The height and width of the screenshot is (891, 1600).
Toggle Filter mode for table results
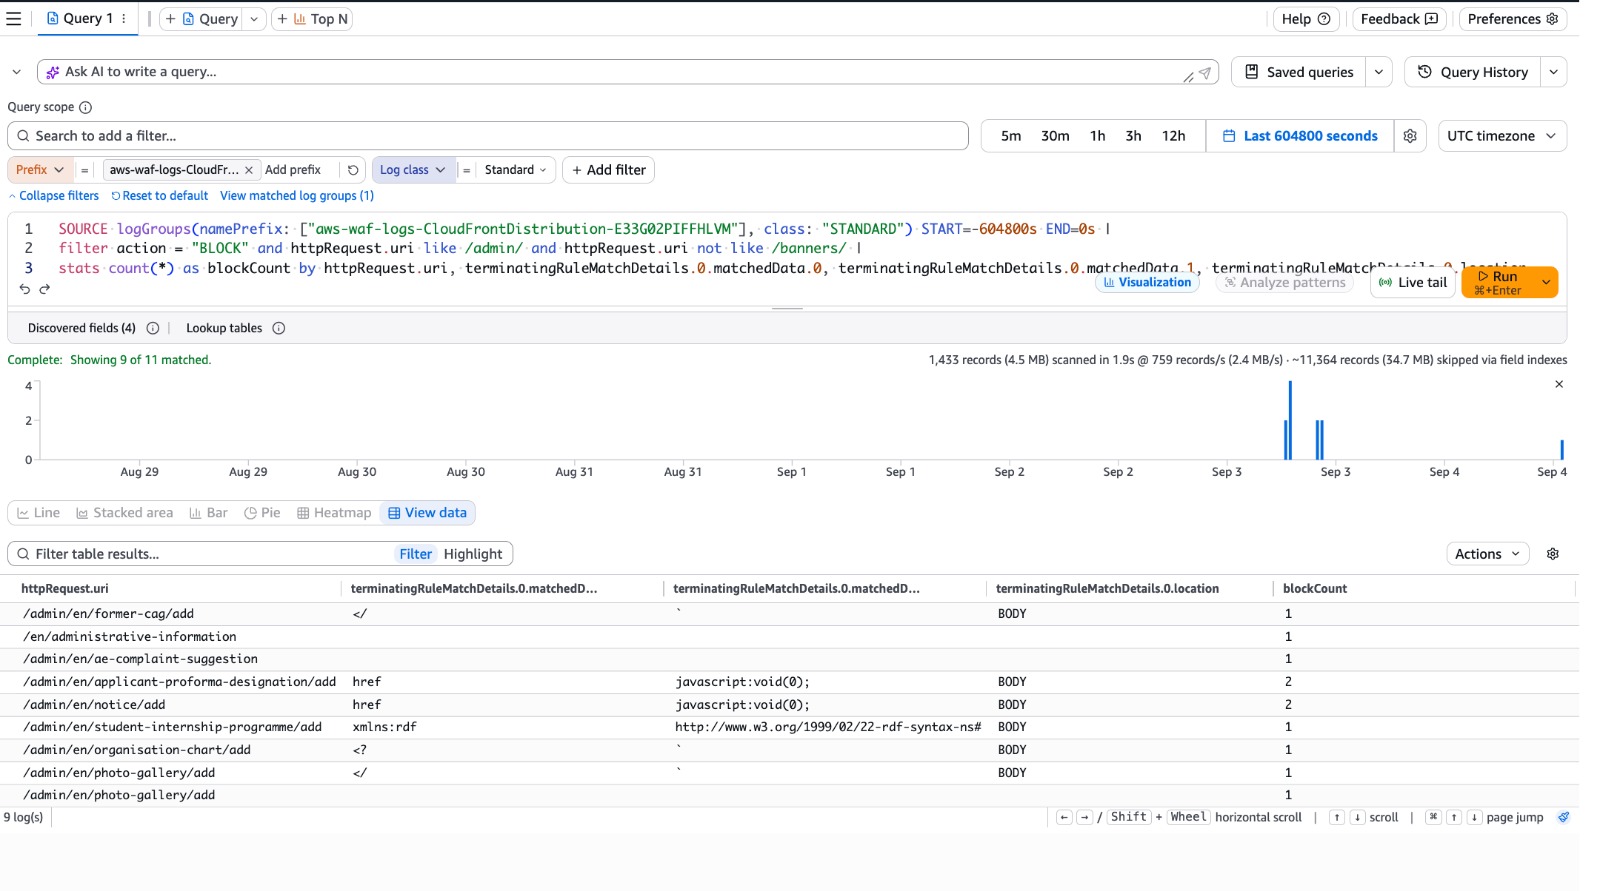coord(415,554)
